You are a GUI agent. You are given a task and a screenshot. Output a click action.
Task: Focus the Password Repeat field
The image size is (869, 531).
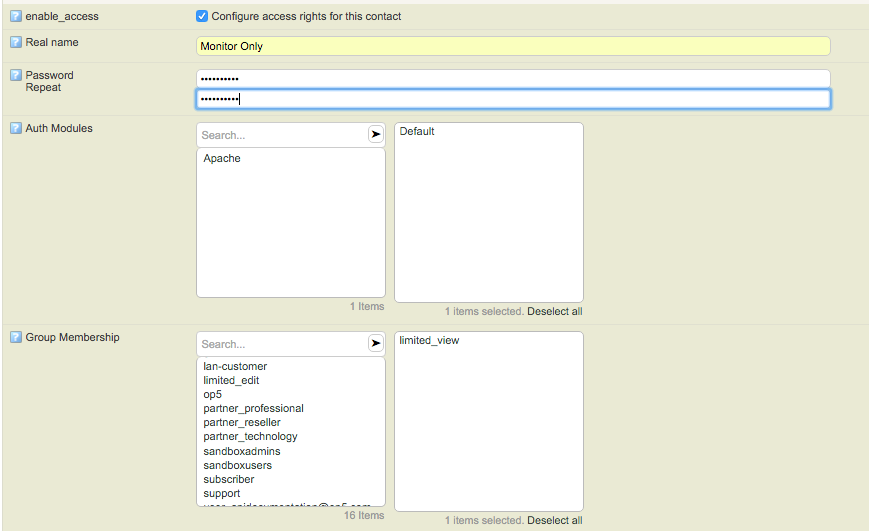(513, 99)
